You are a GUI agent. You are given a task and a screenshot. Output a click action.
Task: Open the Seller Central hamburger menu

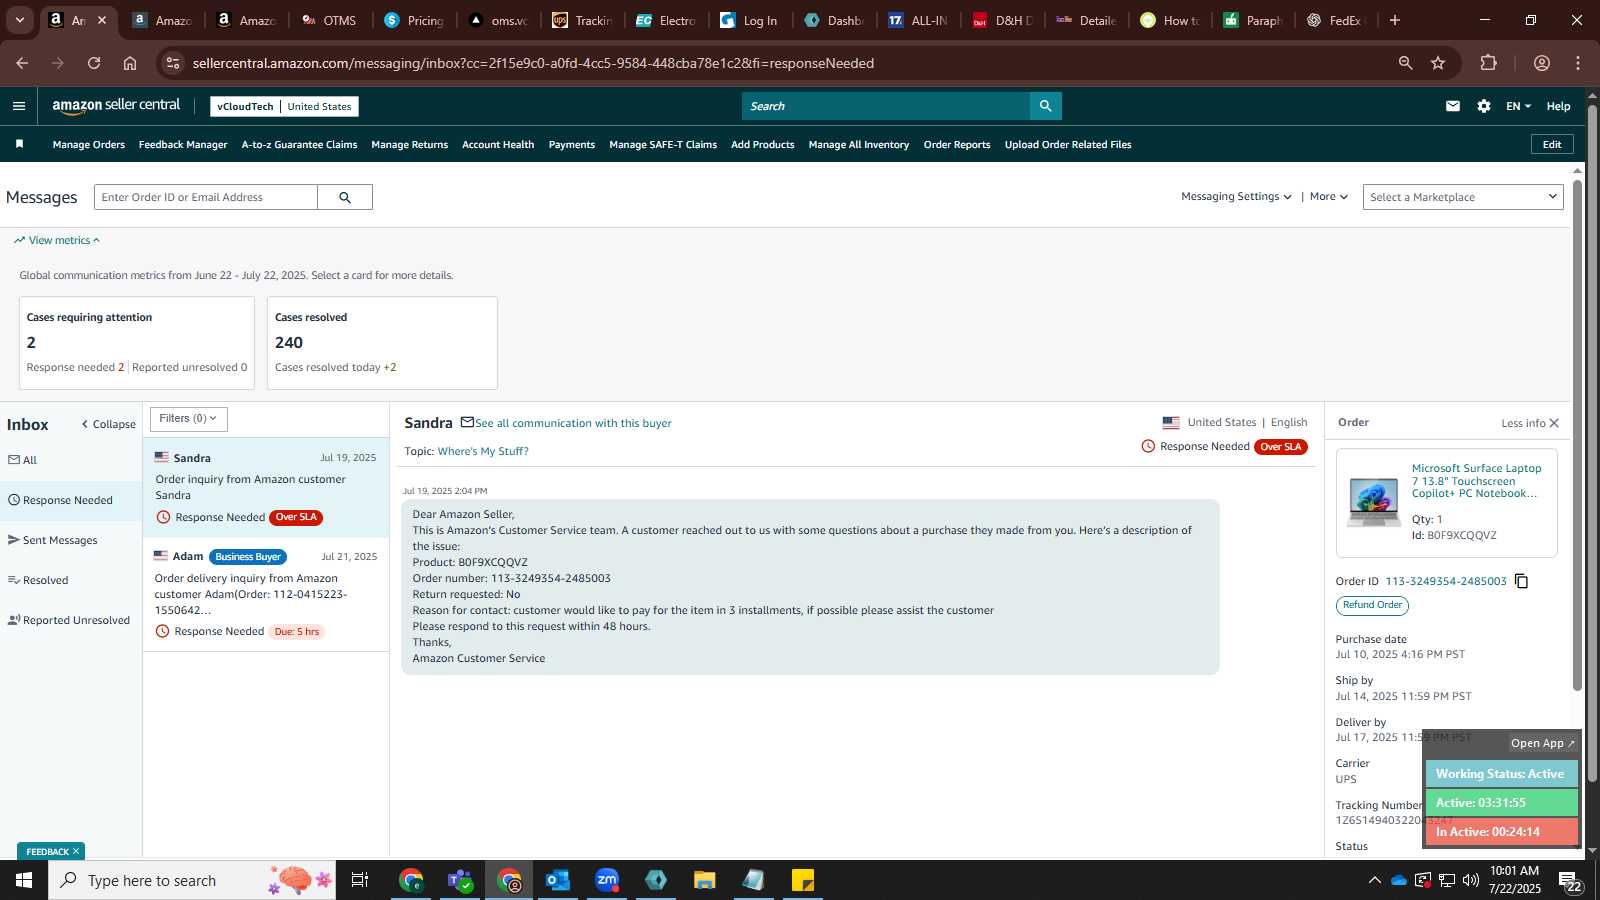click(x=19, y=106)
